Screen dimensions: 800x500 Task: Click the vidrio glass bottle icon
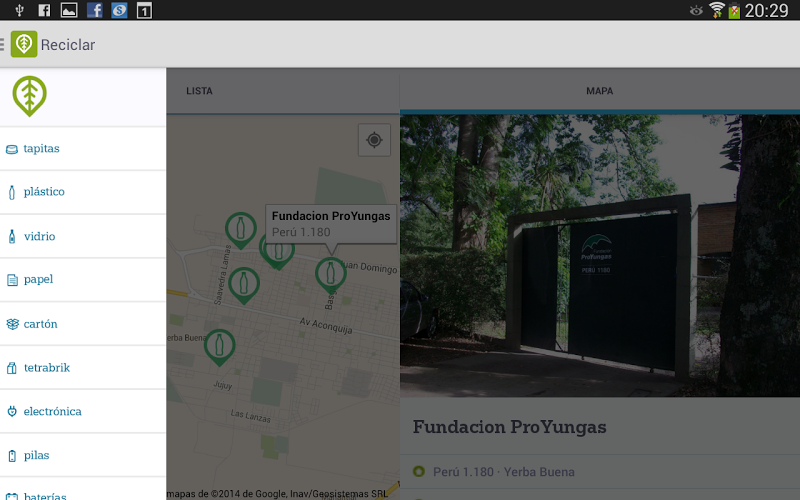12,236
